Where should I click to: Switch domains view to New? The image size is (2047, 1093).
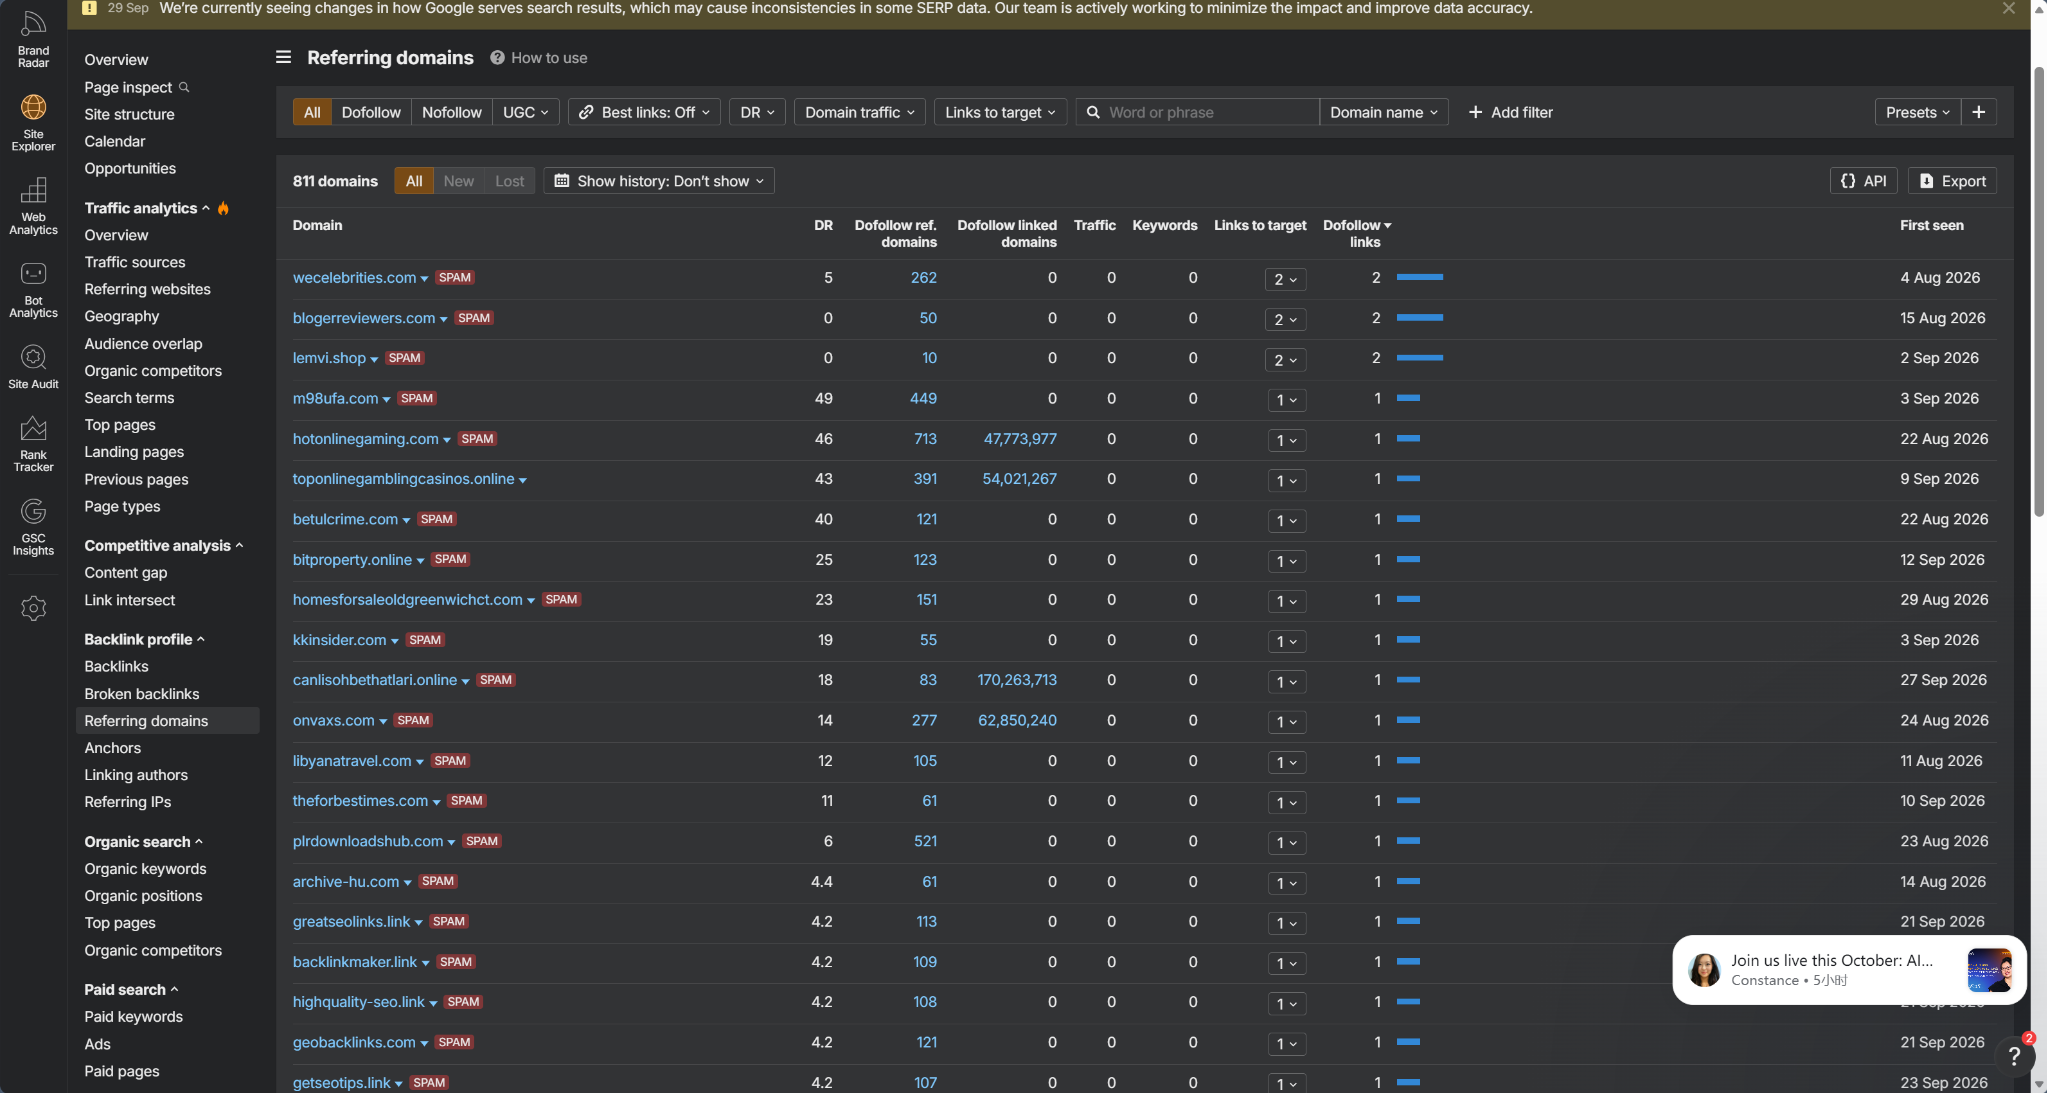pos(459,181)
